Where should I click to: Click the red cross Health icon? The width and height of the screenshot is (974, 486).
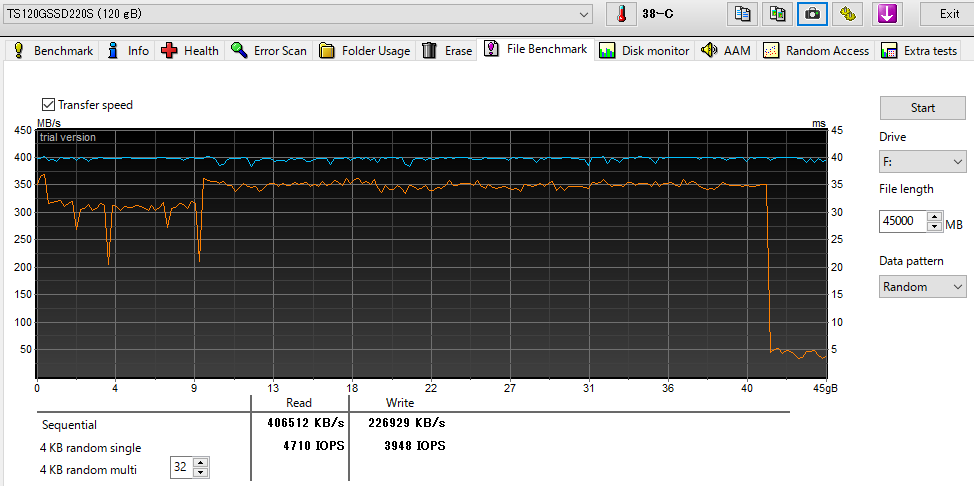pyautogui.click(x=169, y=51)
